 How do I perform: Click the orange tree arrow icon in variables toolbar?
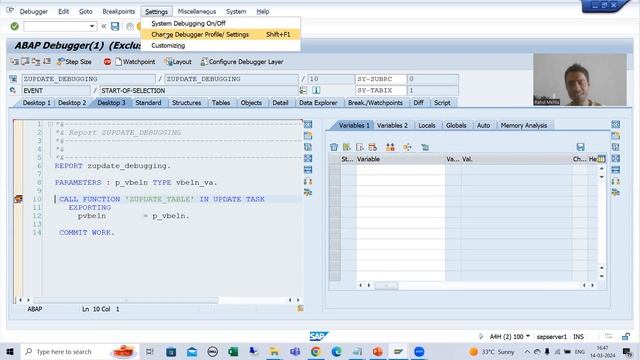407,147
